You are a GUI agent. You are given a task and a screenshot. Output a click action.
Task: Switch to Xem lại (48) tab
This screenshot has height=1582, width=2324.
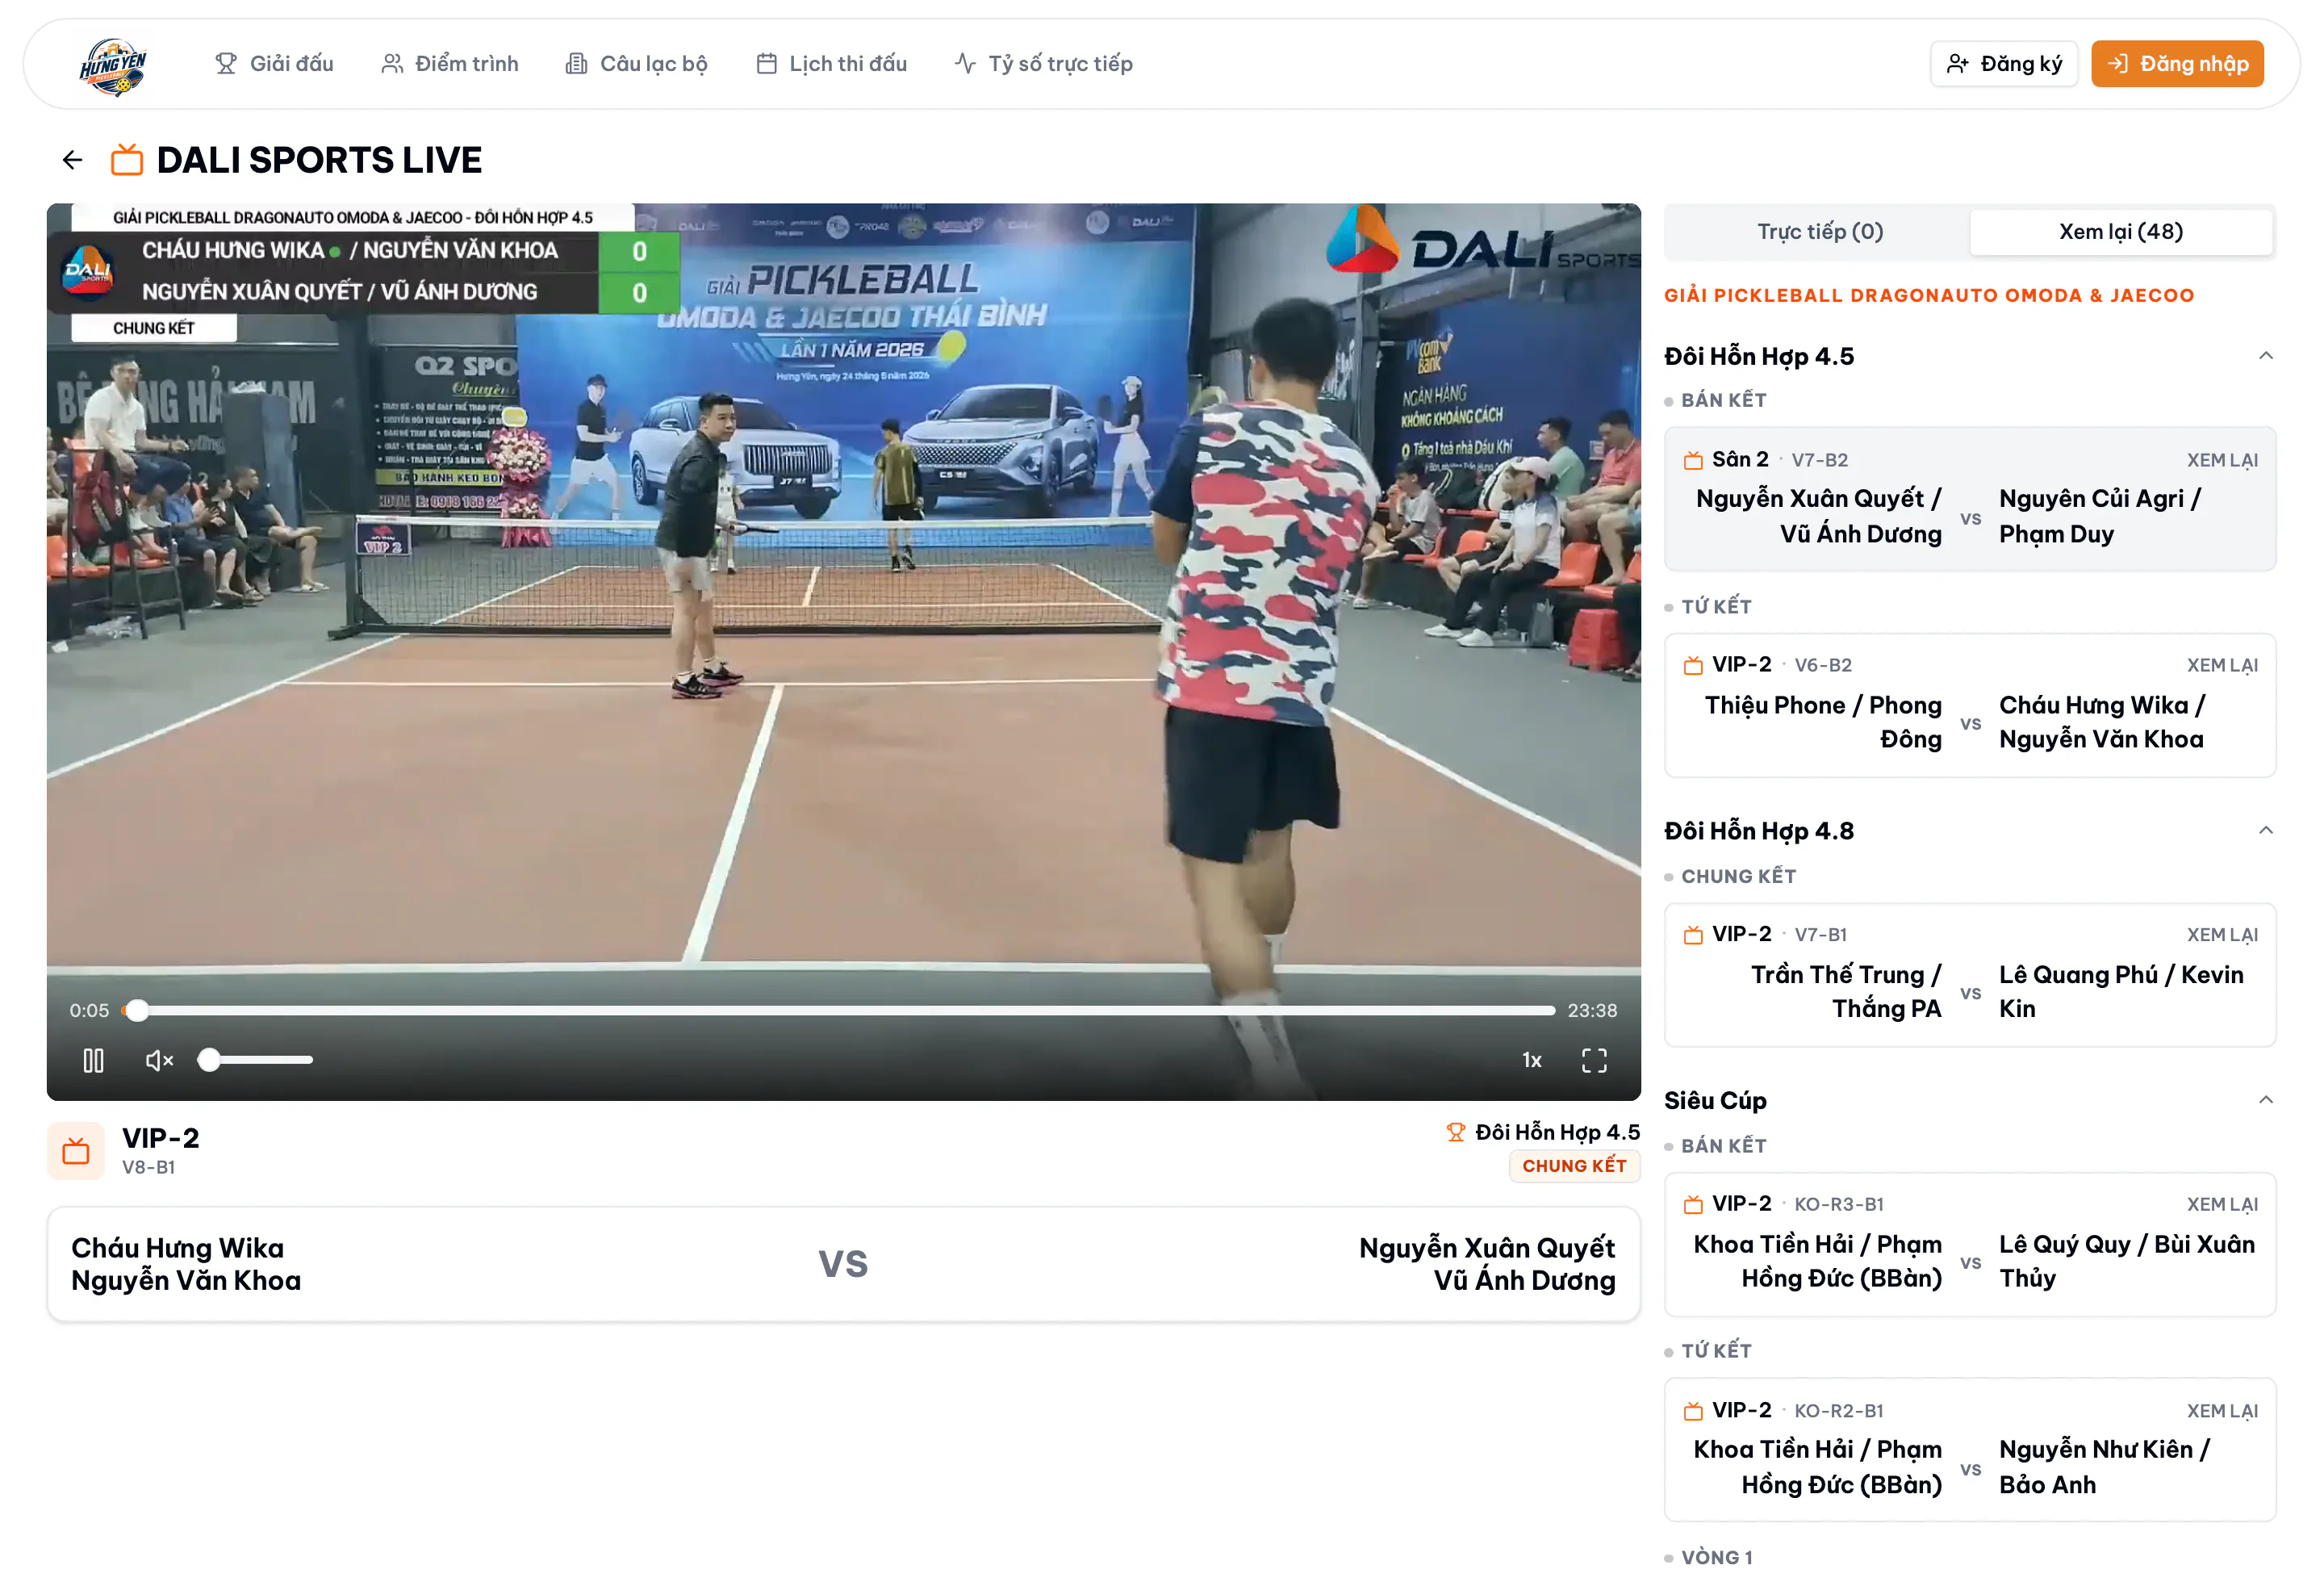click(2120, 232)
